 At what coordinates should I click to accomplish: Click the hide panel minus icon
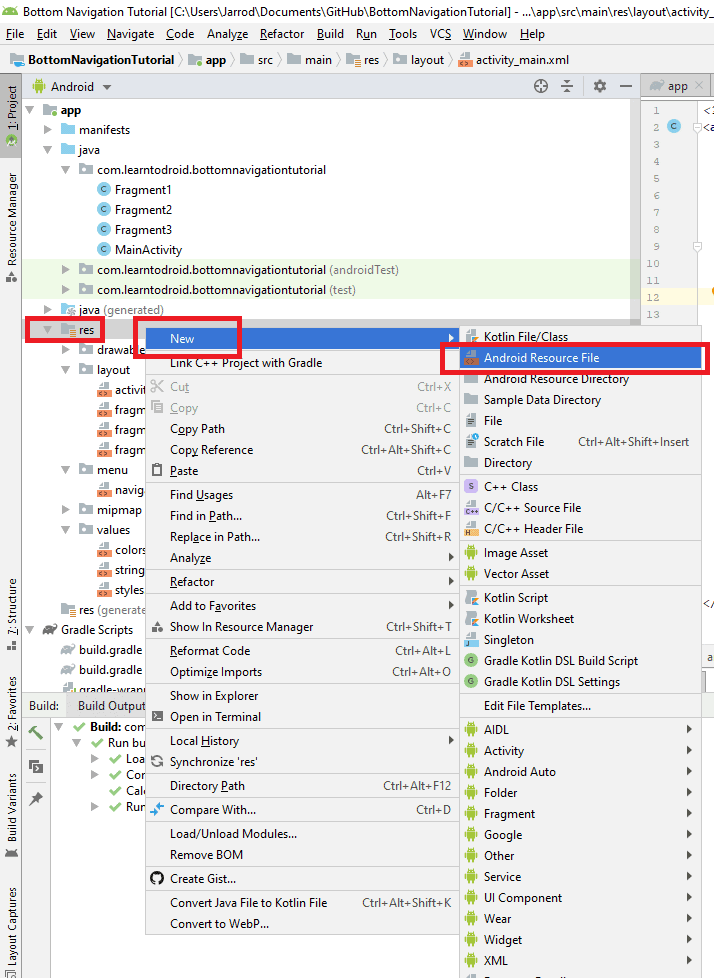pos(623,86)
